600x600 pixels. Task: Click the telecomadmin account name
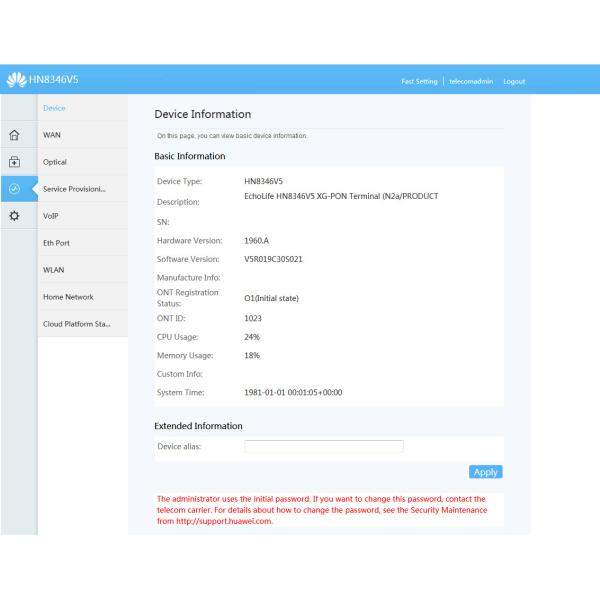pyautogui.click(x=470, y=81)
